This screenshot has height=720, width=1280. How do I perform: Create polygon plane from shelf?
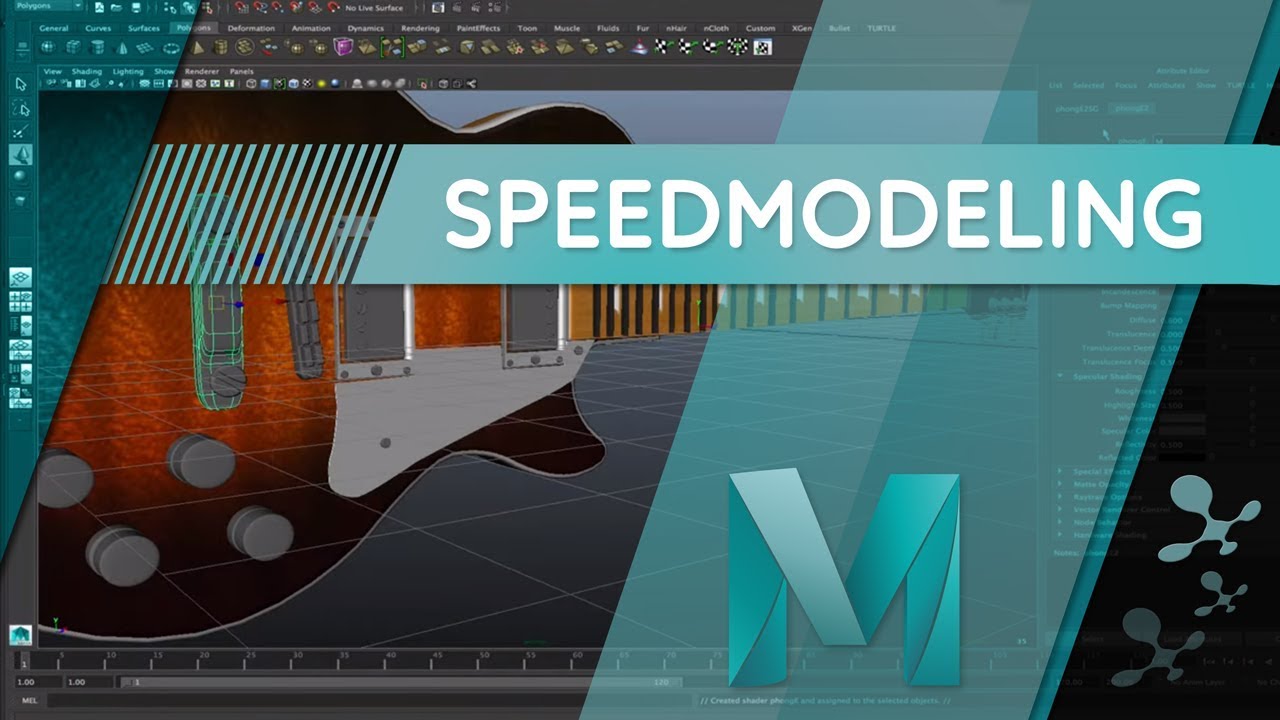point(145,47)
